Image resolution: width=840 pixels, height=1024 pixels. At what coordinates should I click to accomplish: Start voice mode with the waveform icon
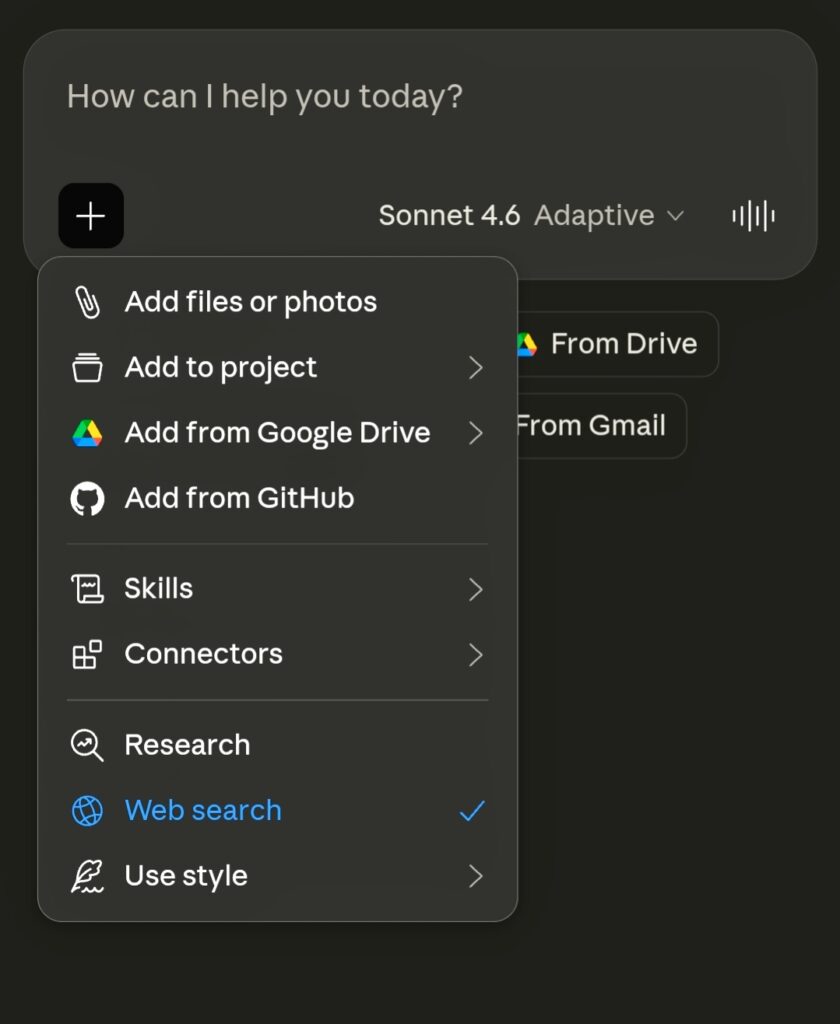(753, 216)
